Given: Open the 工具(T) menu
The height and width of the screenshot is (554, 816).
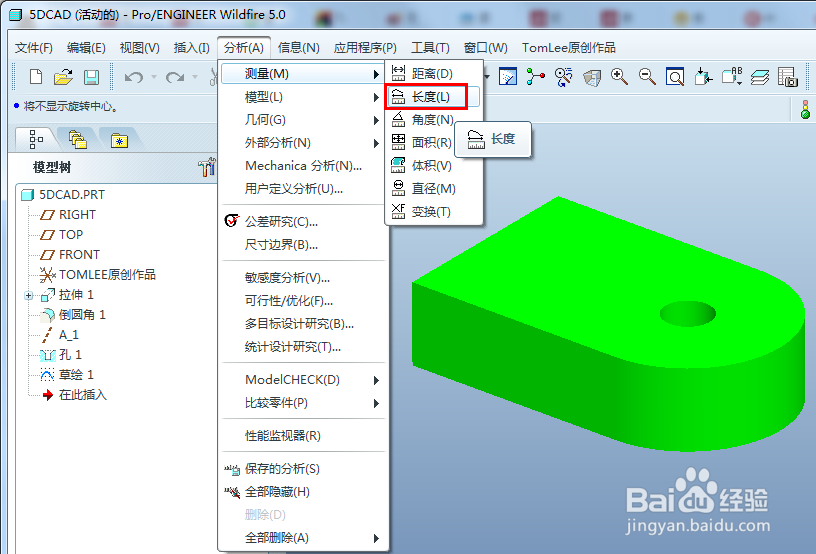Looking at the screenshot, I should (x=430, y=48).
